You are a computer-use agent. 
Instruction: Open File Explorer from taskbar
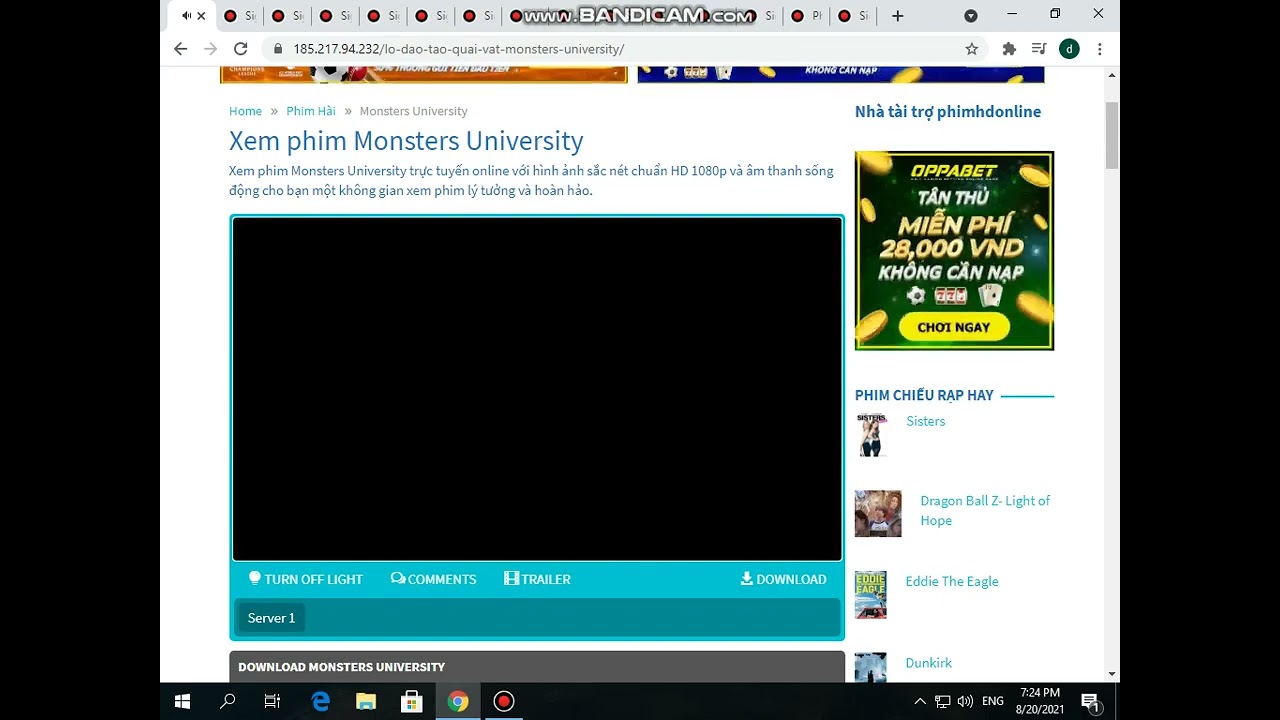(366, 701)
